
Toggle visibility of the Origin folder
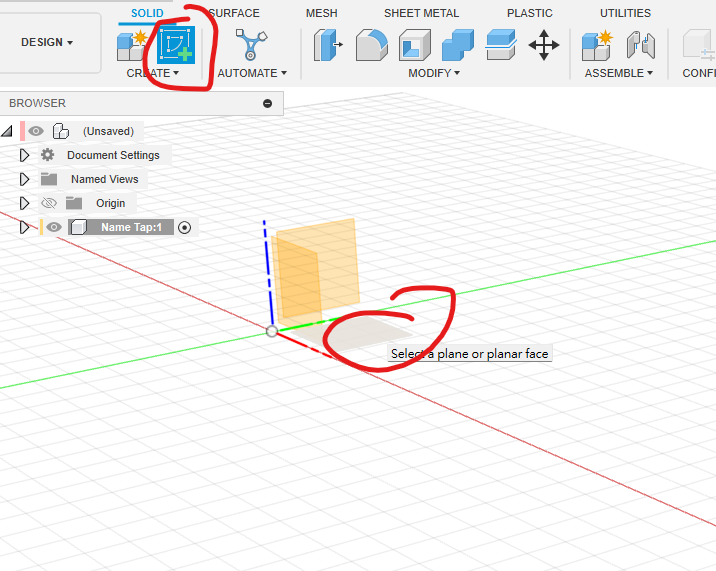[49, 203]
